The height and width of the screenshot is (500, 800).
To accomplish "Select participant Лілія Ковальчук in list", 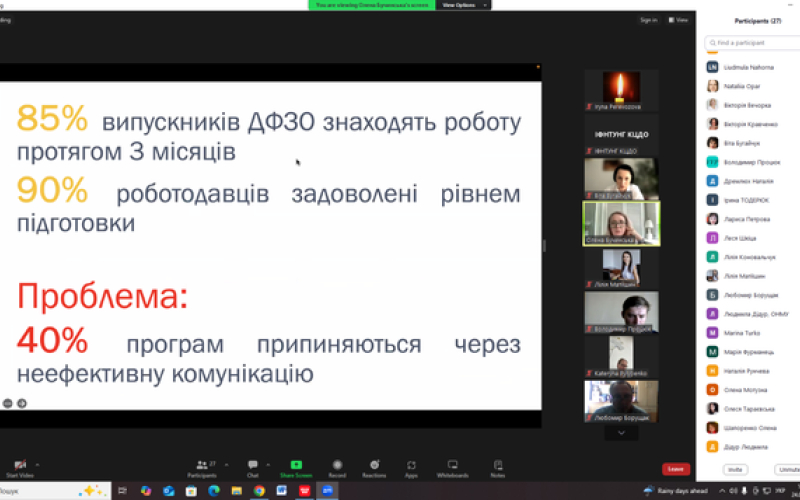I will [x=752, y=257].
